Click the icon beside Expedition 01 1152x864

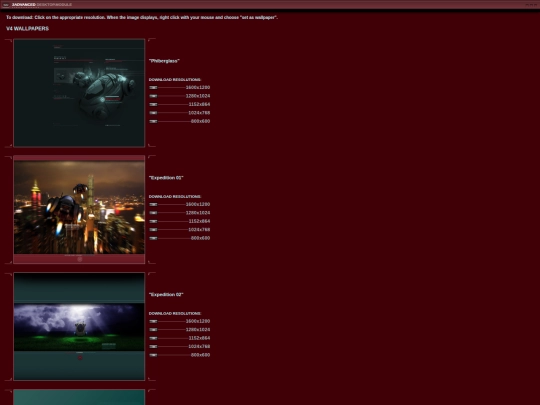click(153, 221)
